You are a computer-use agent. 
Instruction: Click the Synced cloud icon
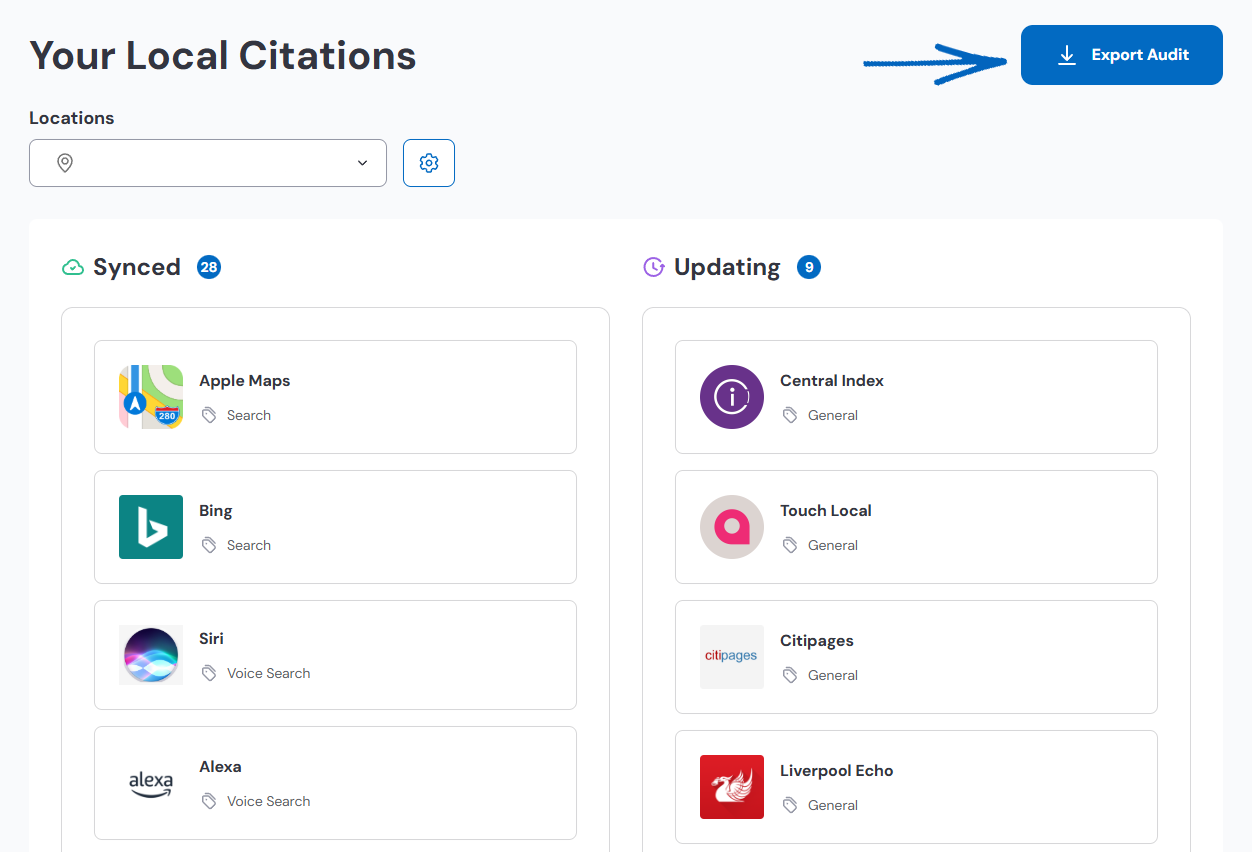[x=72, y=267]
